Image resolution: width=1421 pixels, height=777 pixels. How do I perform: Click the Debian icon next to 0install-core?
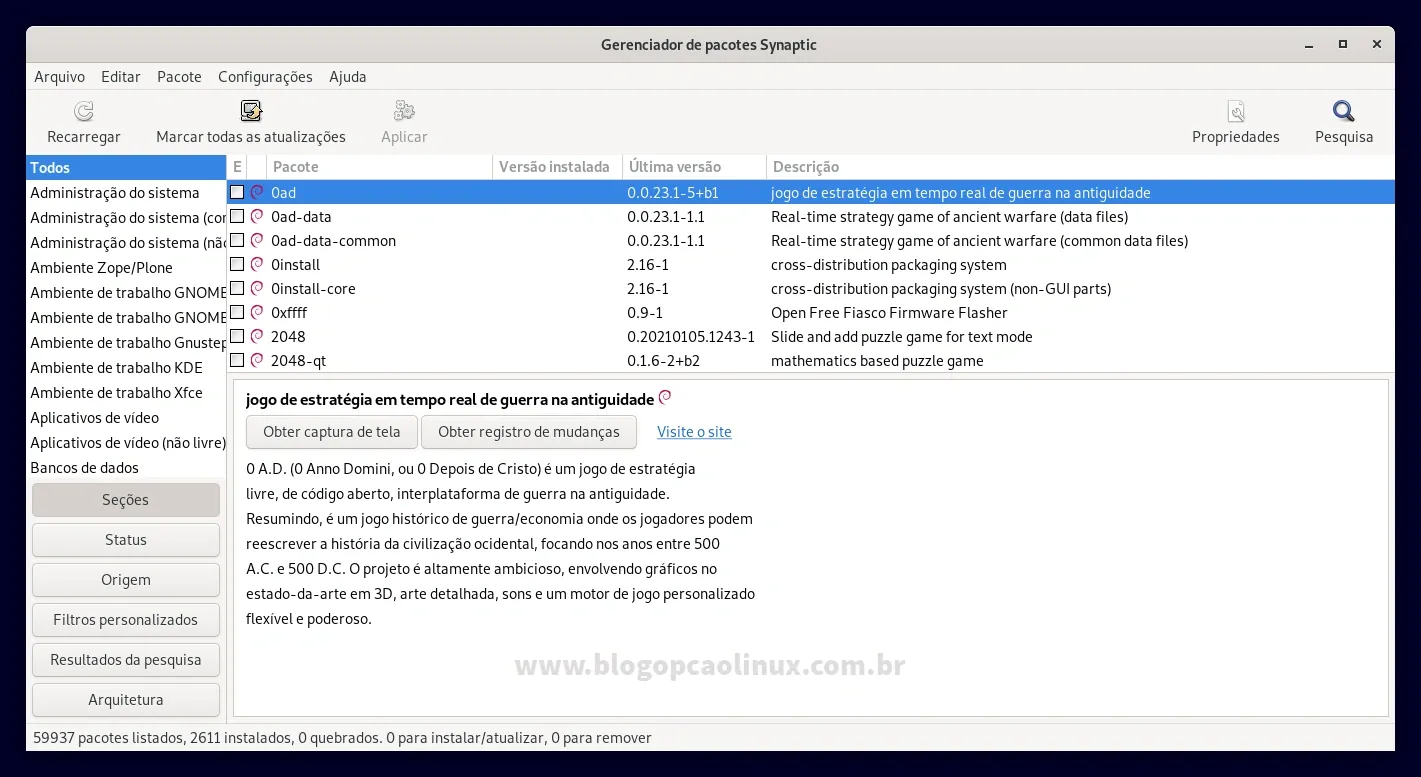point(257,288)
